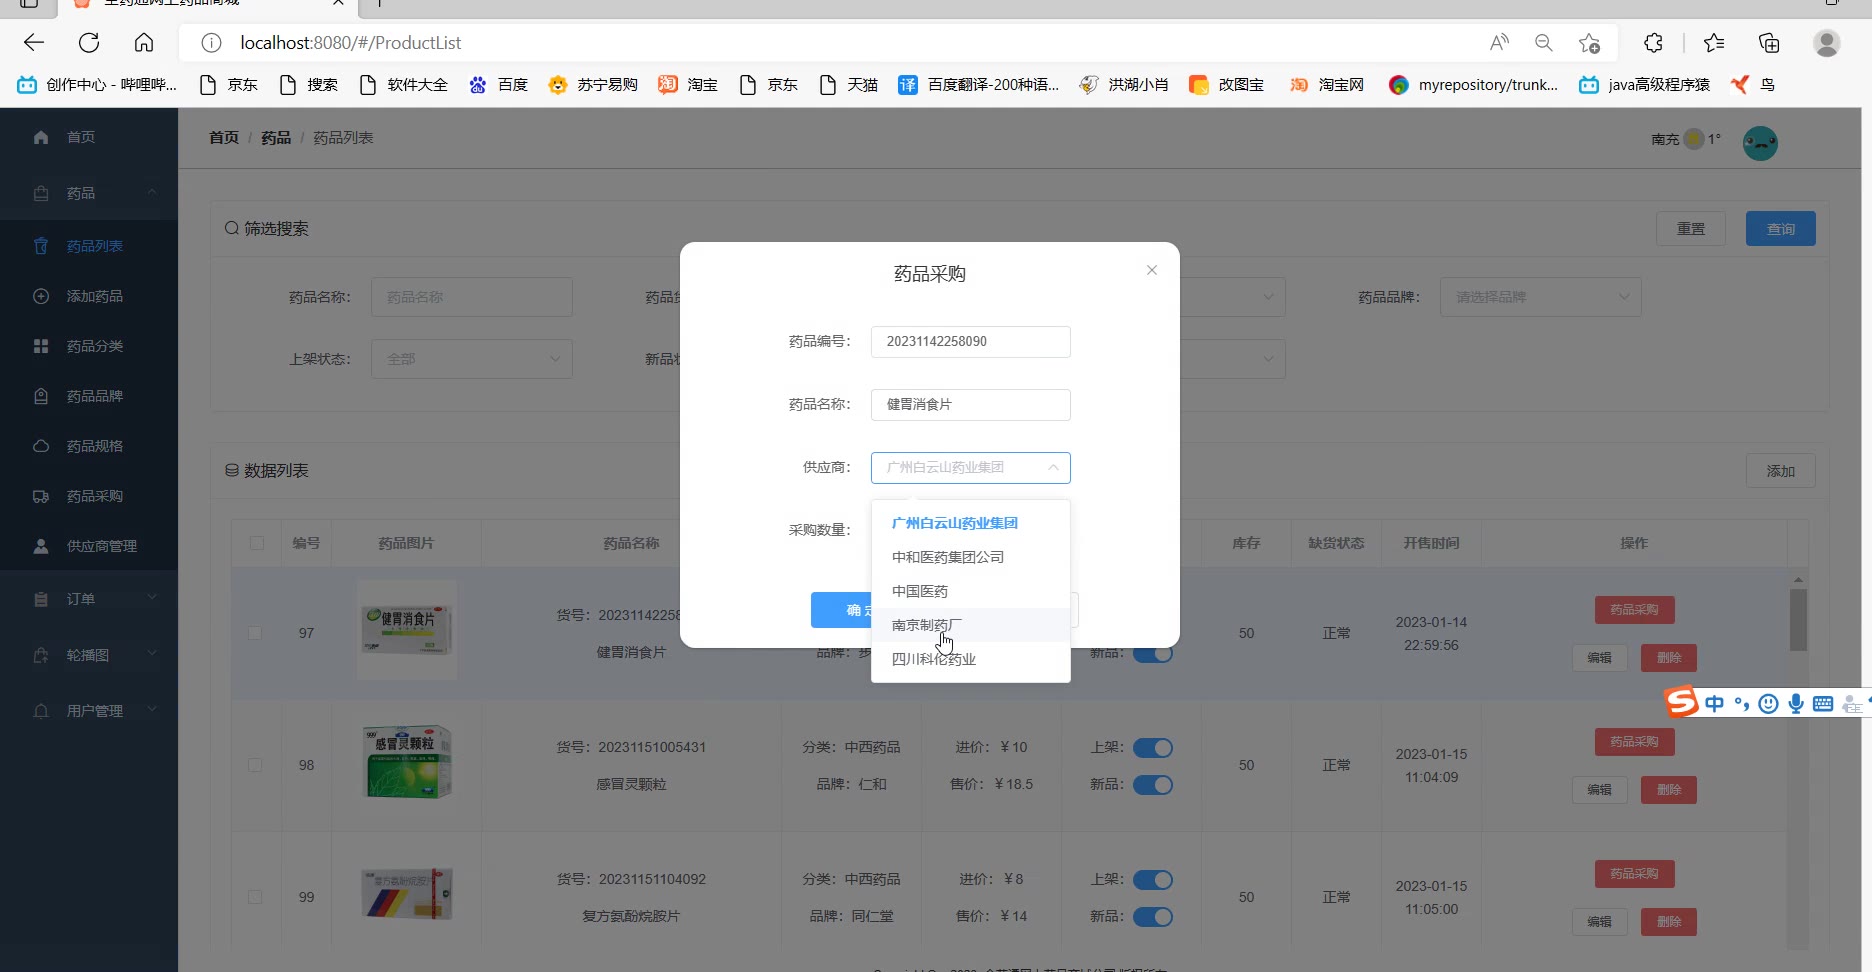
Task: Click the Sogou microphone voice input icon
Action: click(x=1796, y=704)
